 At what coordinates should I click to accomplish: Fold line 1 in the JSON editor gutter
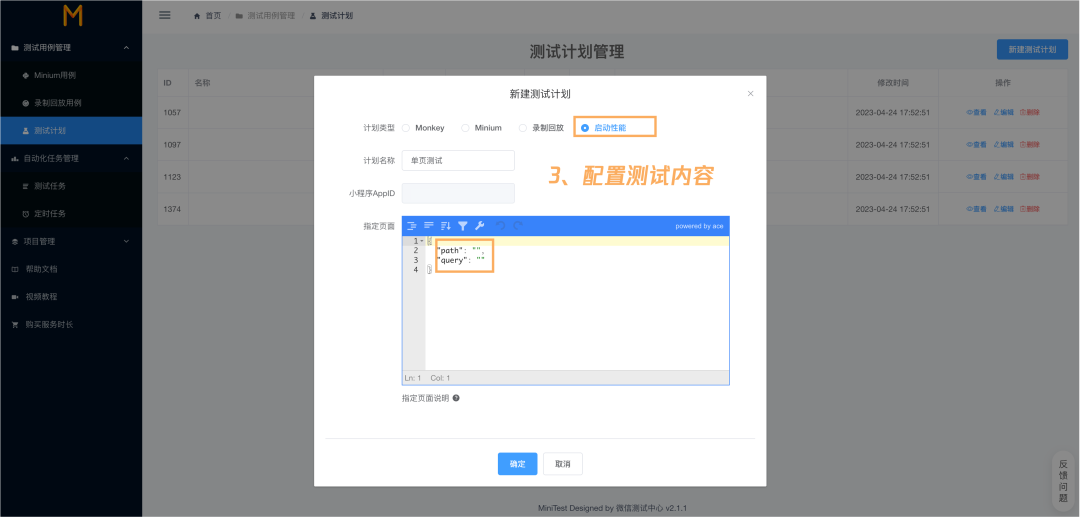[422, 241]
